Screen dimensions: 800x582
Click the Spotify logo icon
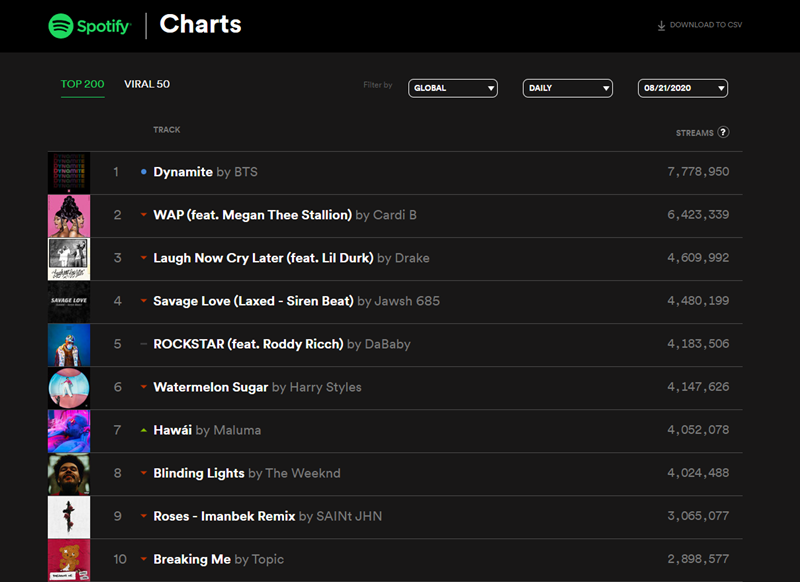(x=61, y=26)
